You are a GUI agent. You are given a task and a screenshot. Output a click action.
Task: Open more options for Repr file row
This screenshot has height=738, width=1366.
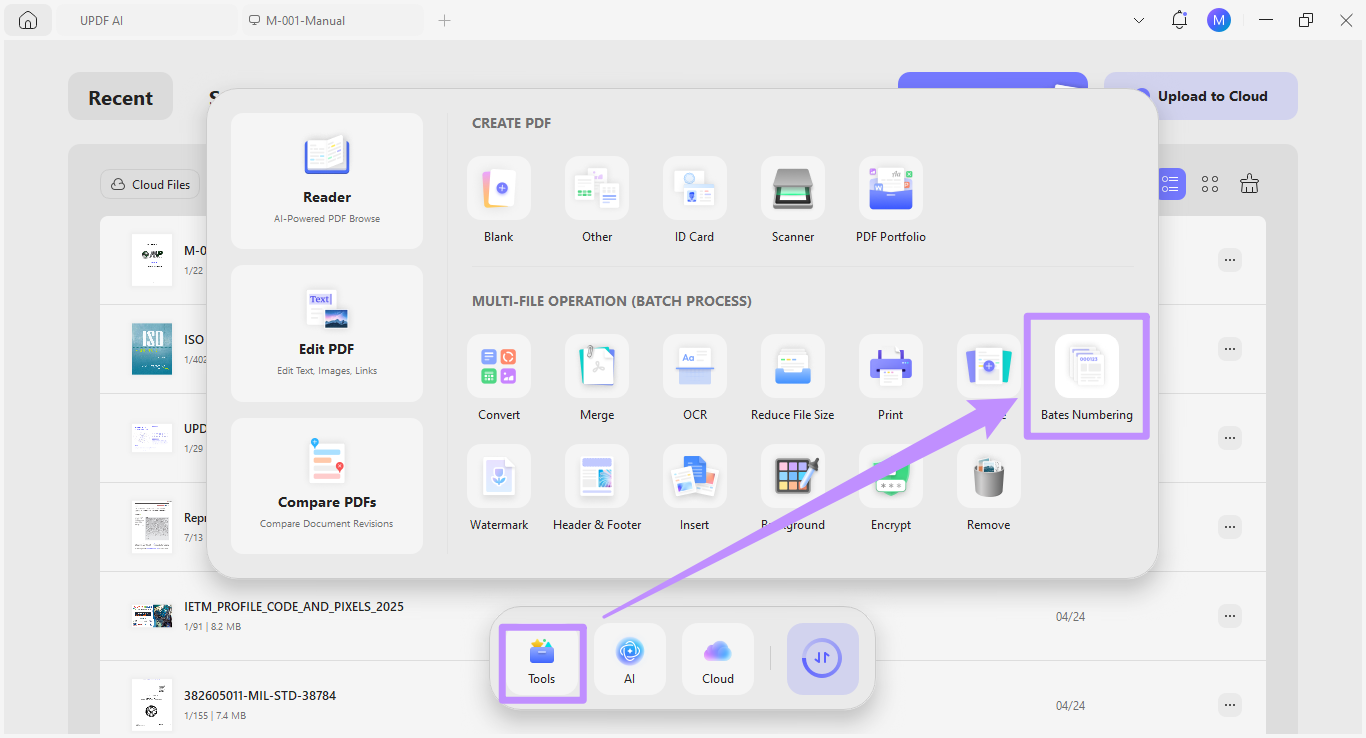(x=1230, y=527)
